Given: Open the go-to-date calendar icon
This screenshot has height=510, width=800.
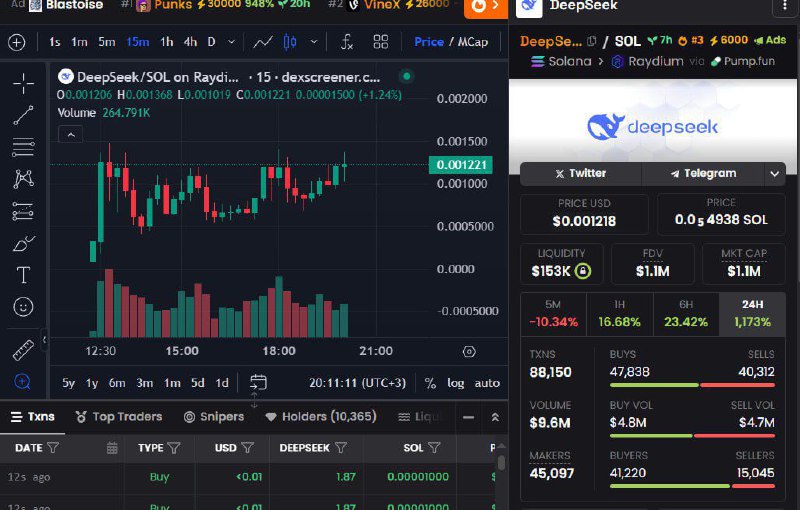Looking at the screenshot, I should 258,382.
